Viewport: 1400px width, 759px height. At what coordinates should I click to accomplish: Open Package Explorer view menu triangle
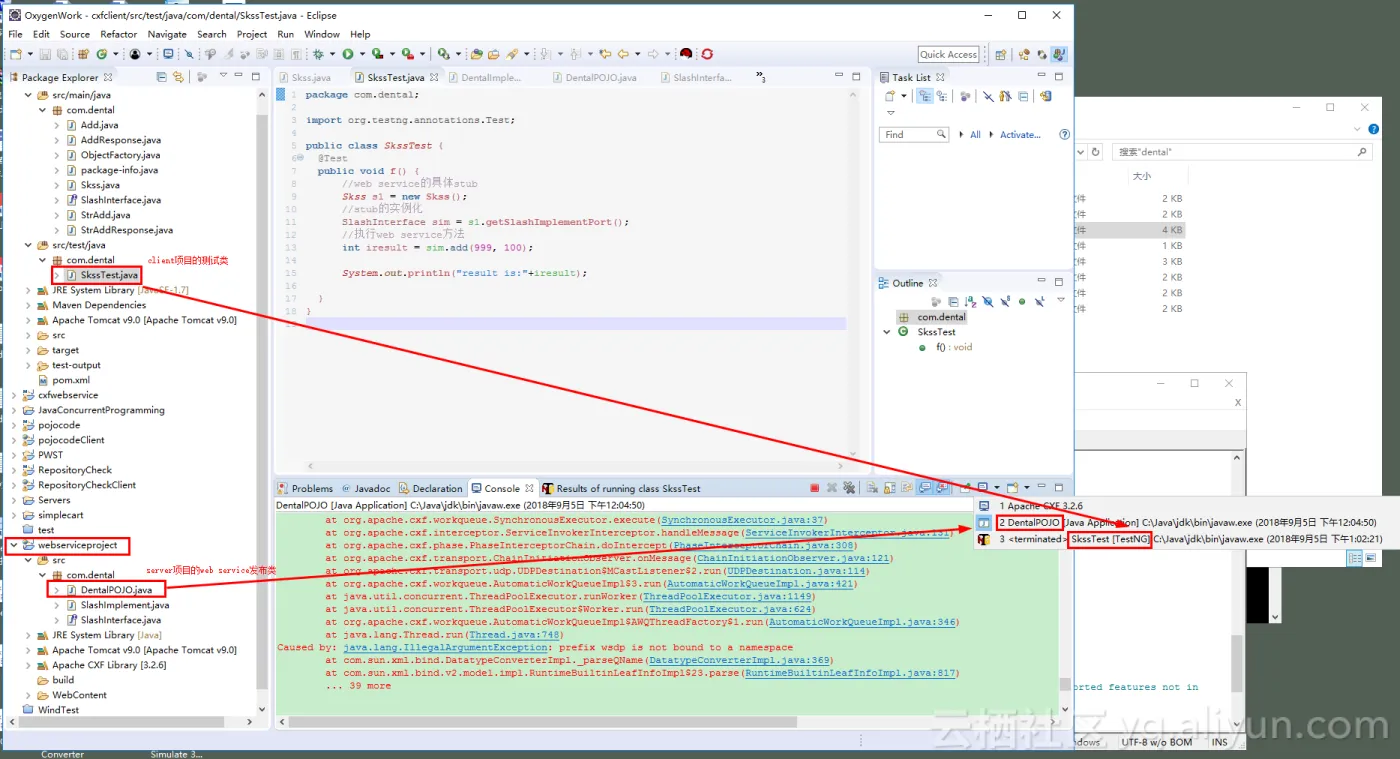223,76
